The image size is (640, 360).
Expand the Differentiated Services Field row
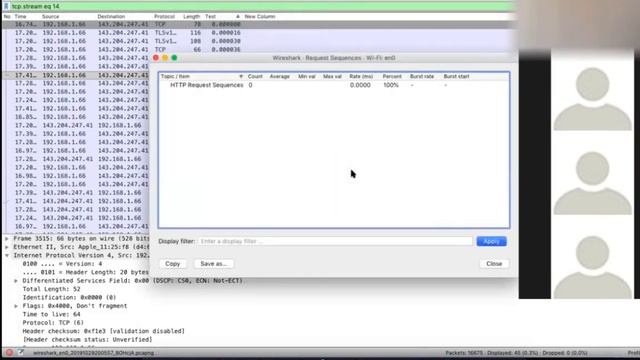pos(16,281)
